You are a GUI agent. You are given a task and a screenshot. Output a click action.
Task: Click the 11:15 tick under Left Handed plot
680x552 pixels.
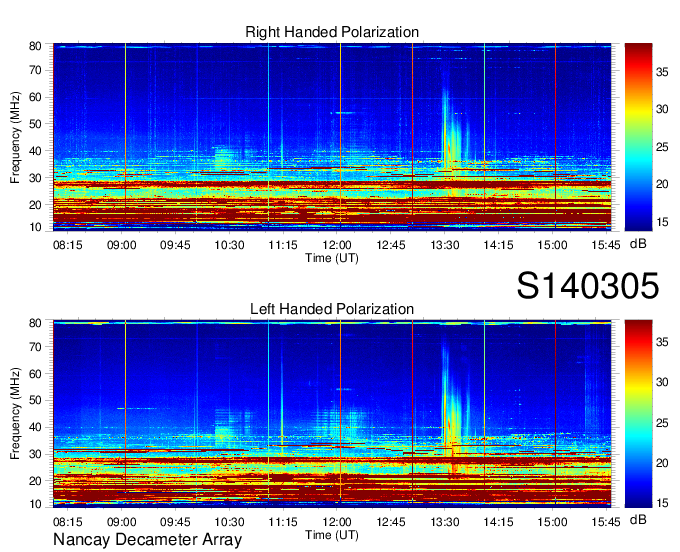(x=283, y=522)
